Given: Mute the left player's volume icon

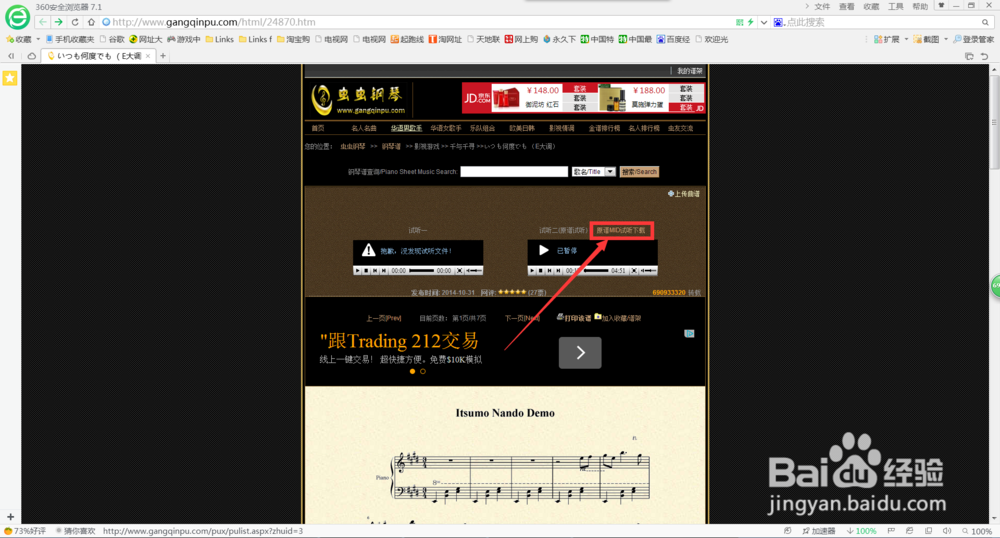Looking at the screenshot, I should point(467,271).
